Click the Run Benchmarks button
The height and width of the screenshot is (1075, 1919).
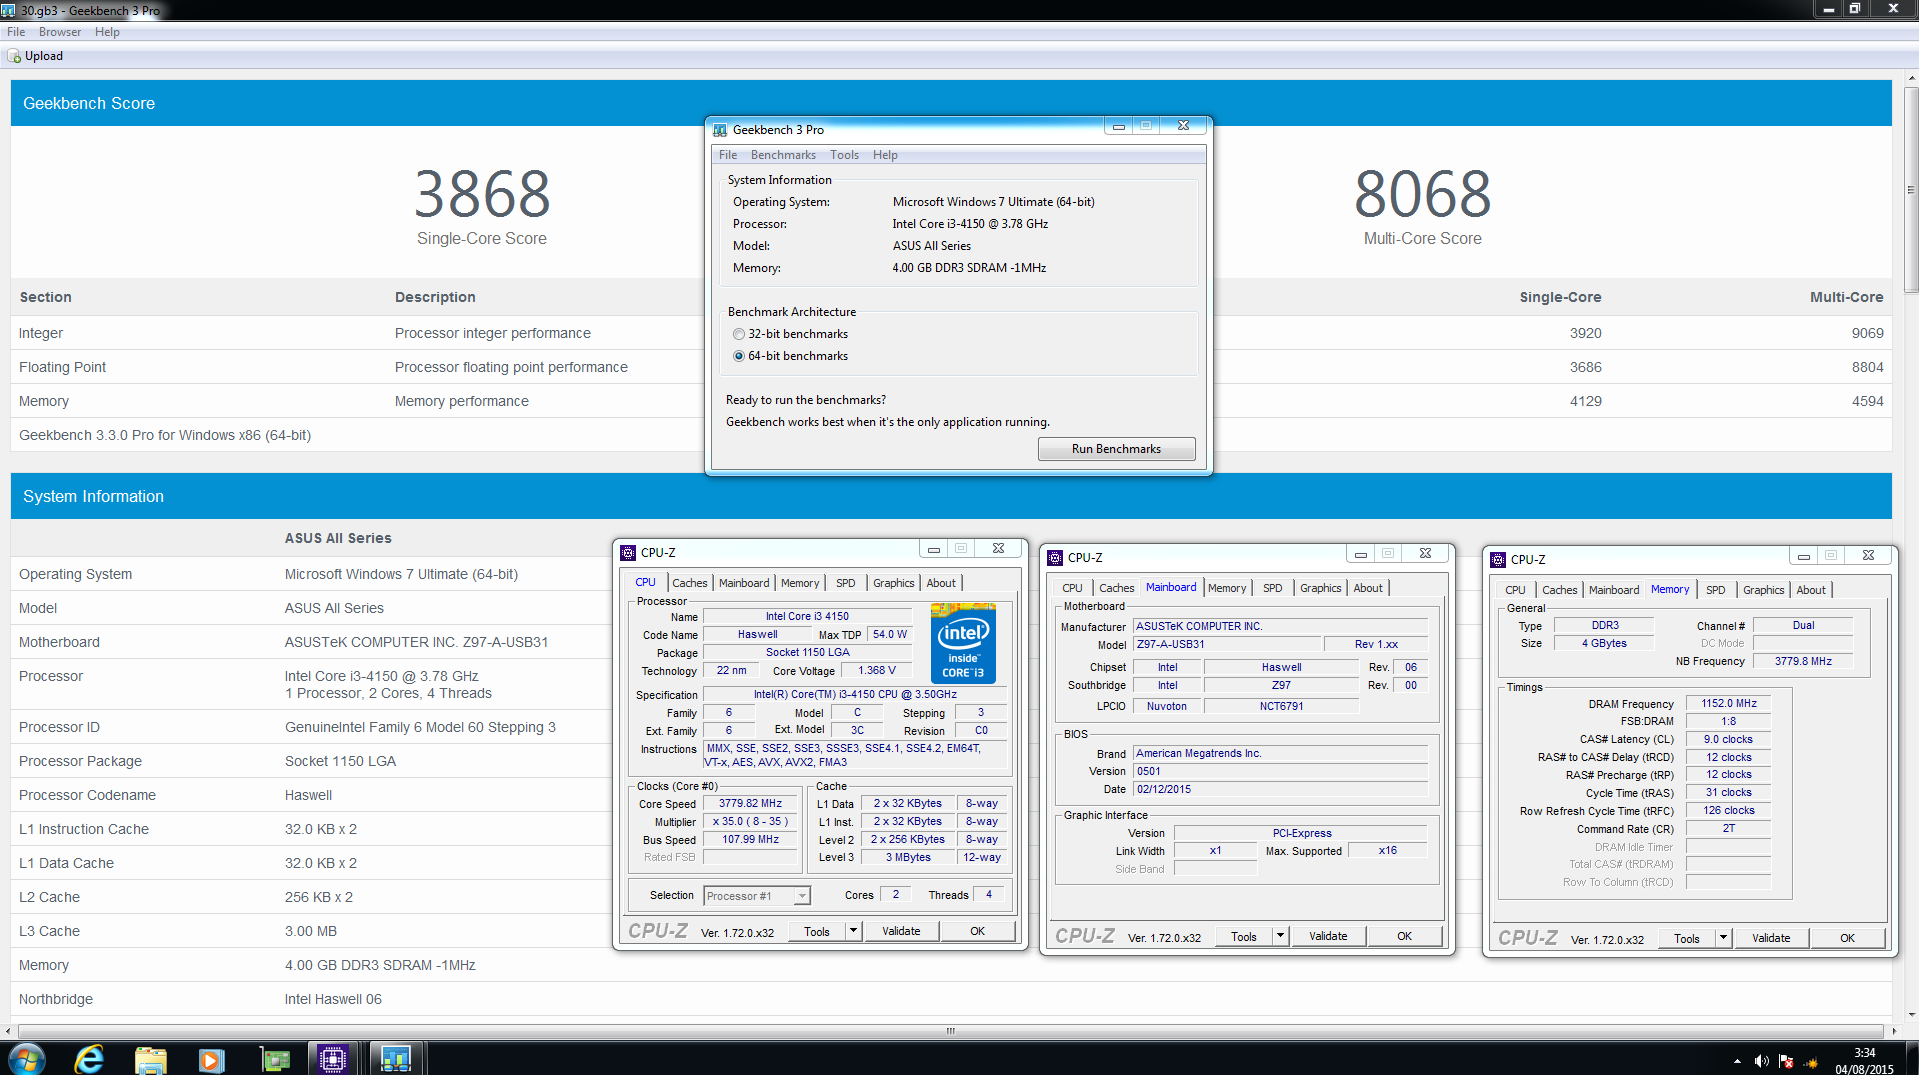coord(1116,449)
